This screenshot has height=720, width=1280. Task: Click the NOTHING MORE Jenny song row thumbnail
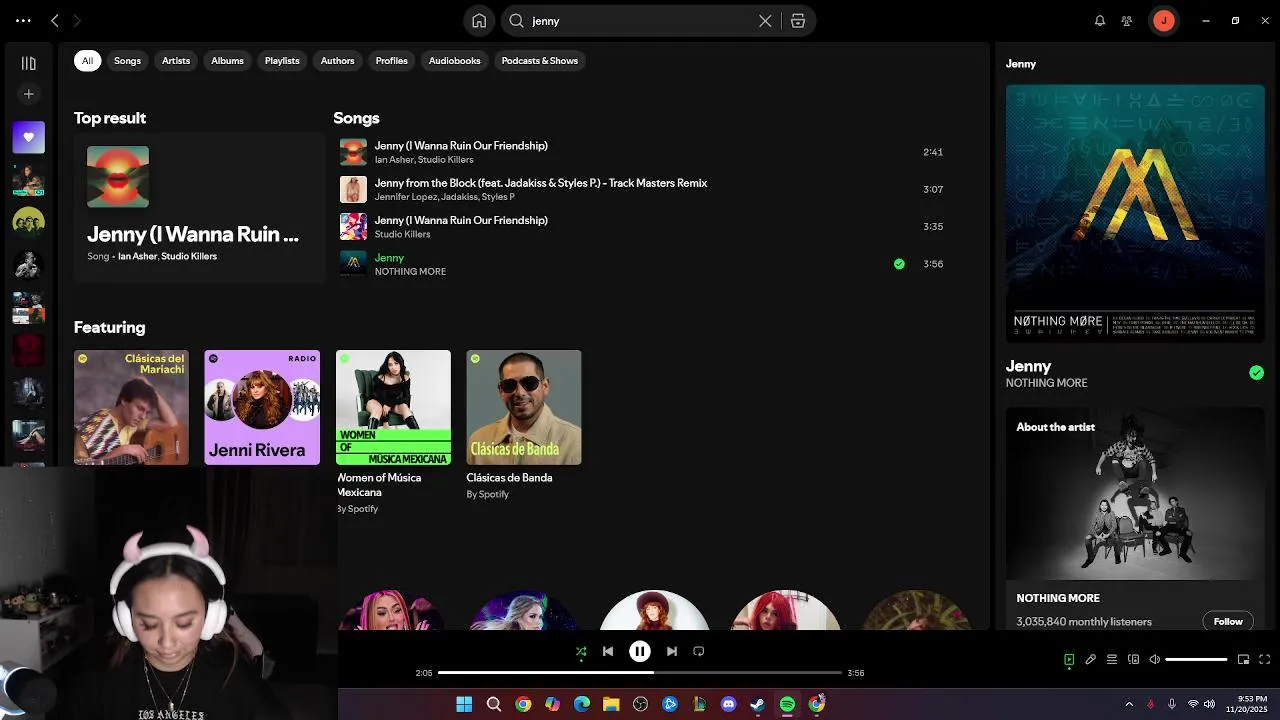[353, 264]
